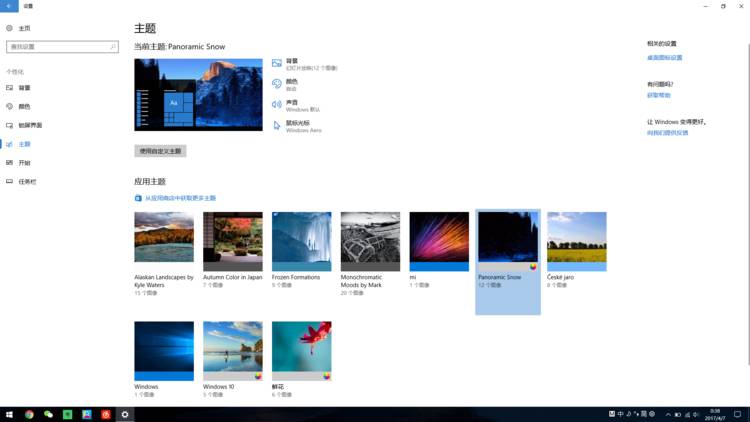
Task: Click the color wheel badge on 鲜花 theme
Action: tap(327, 376)
